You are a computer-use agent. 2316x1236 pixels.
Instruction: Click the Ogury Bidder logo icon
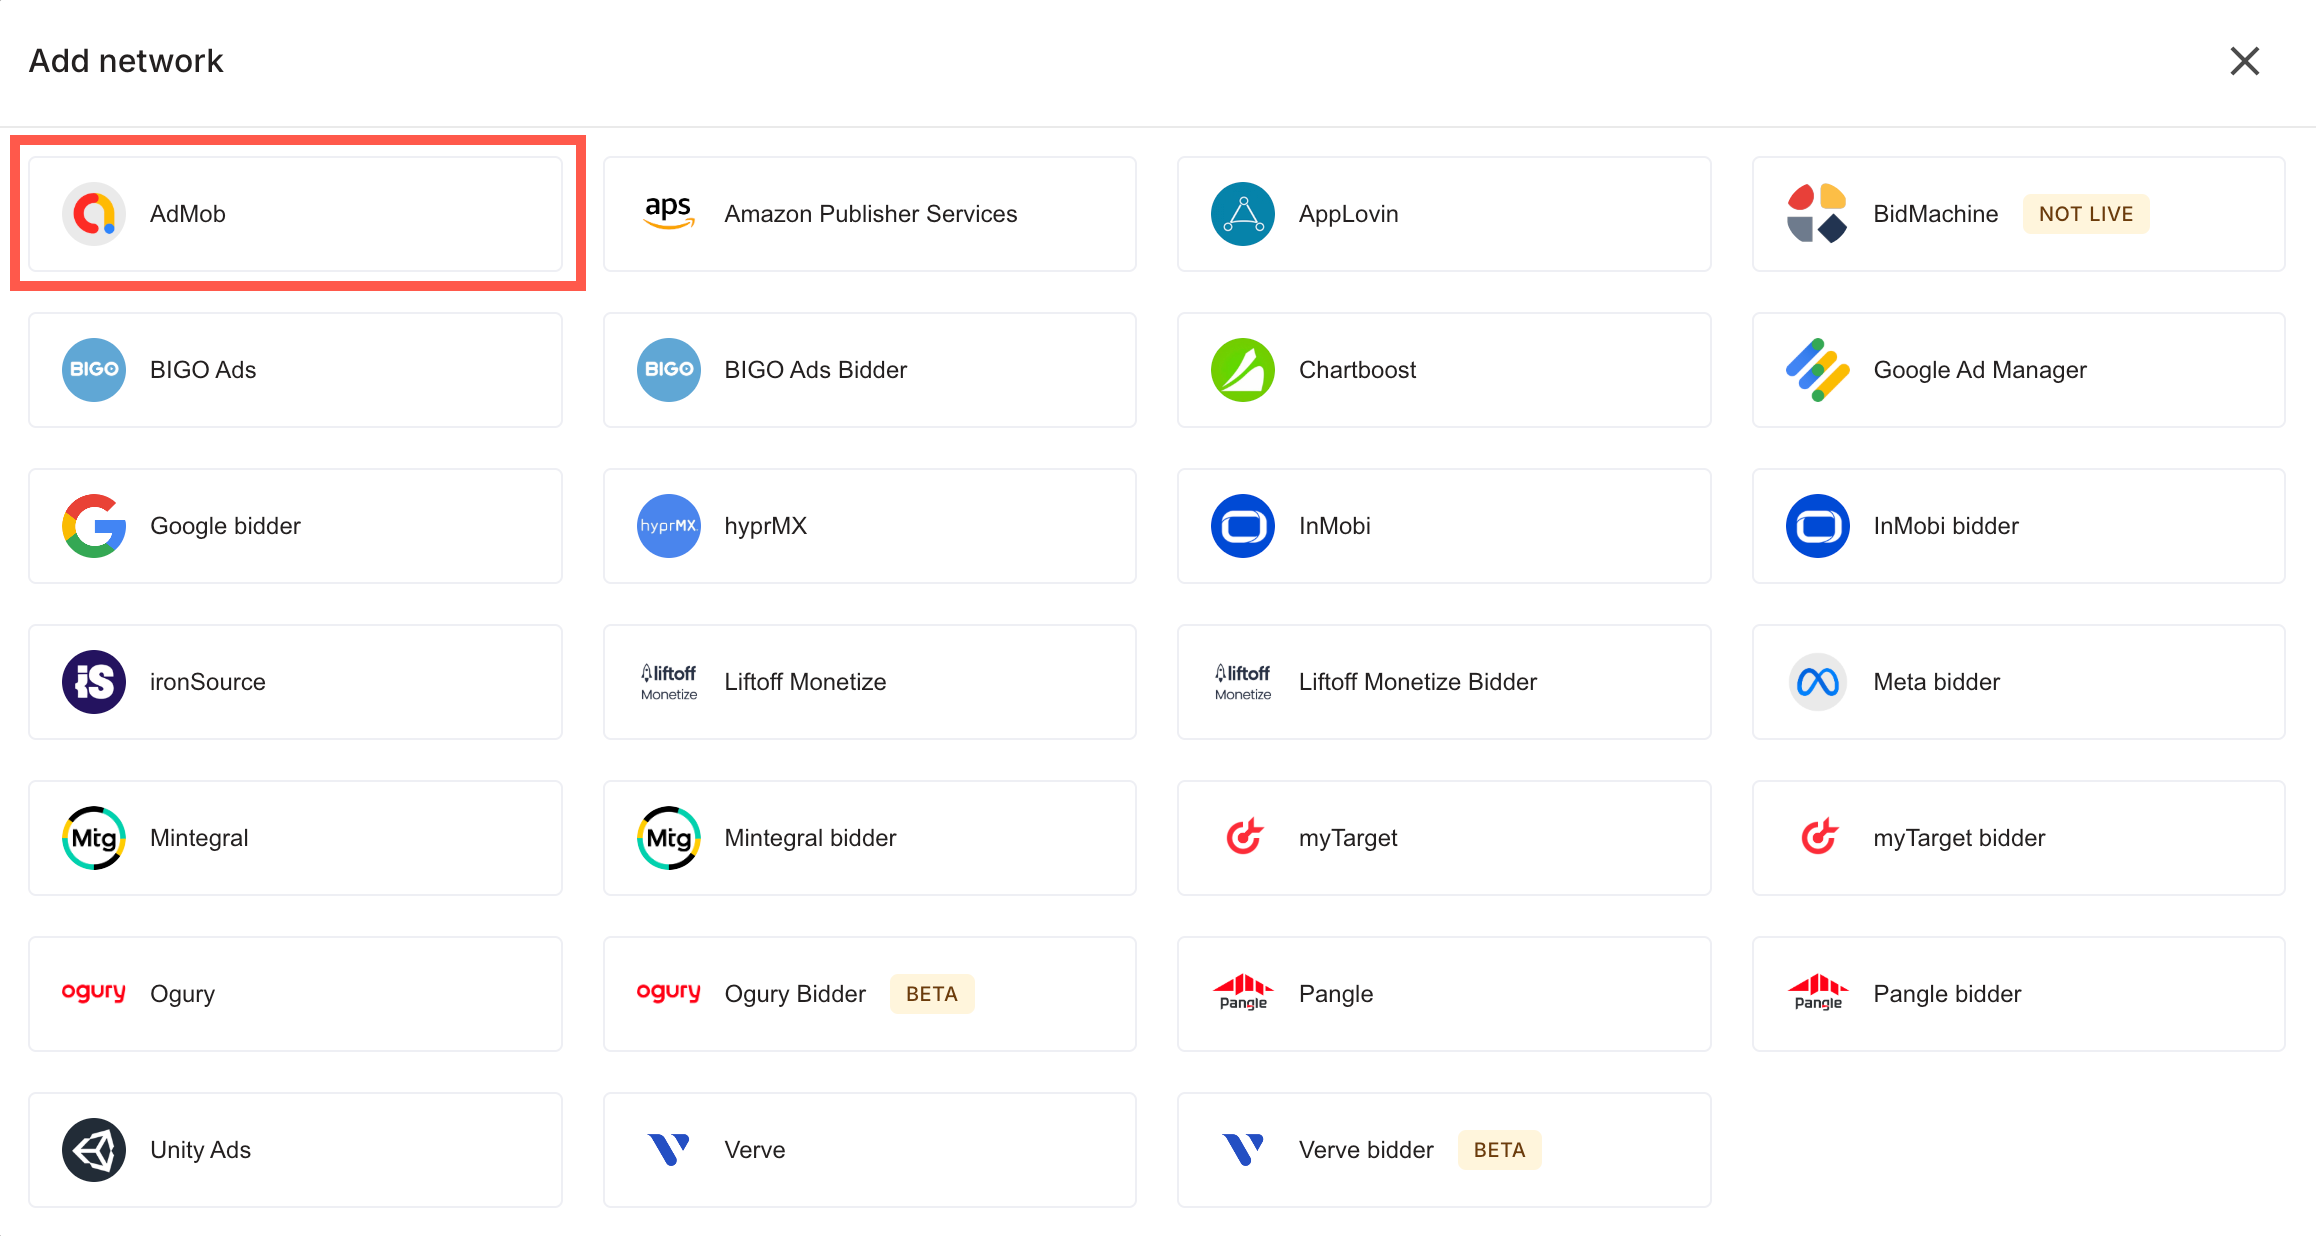pos(669,992)
